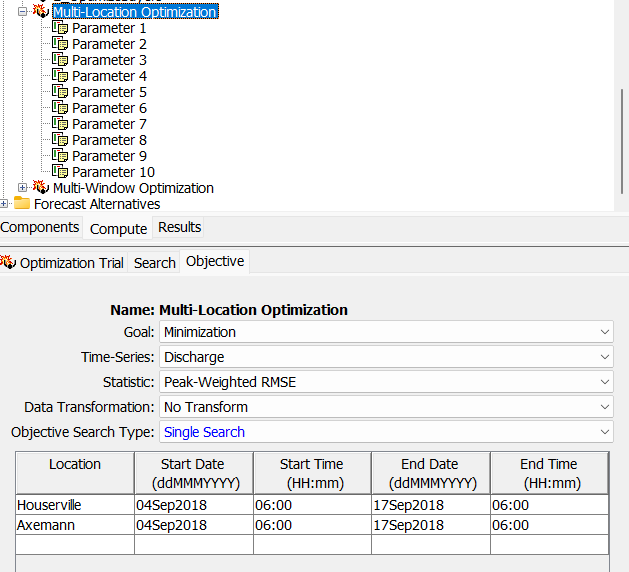The image size is (629, 572).
Task: Select Parameter 6 label in tree
Action: pyautogui.click(x=110, y=108)
